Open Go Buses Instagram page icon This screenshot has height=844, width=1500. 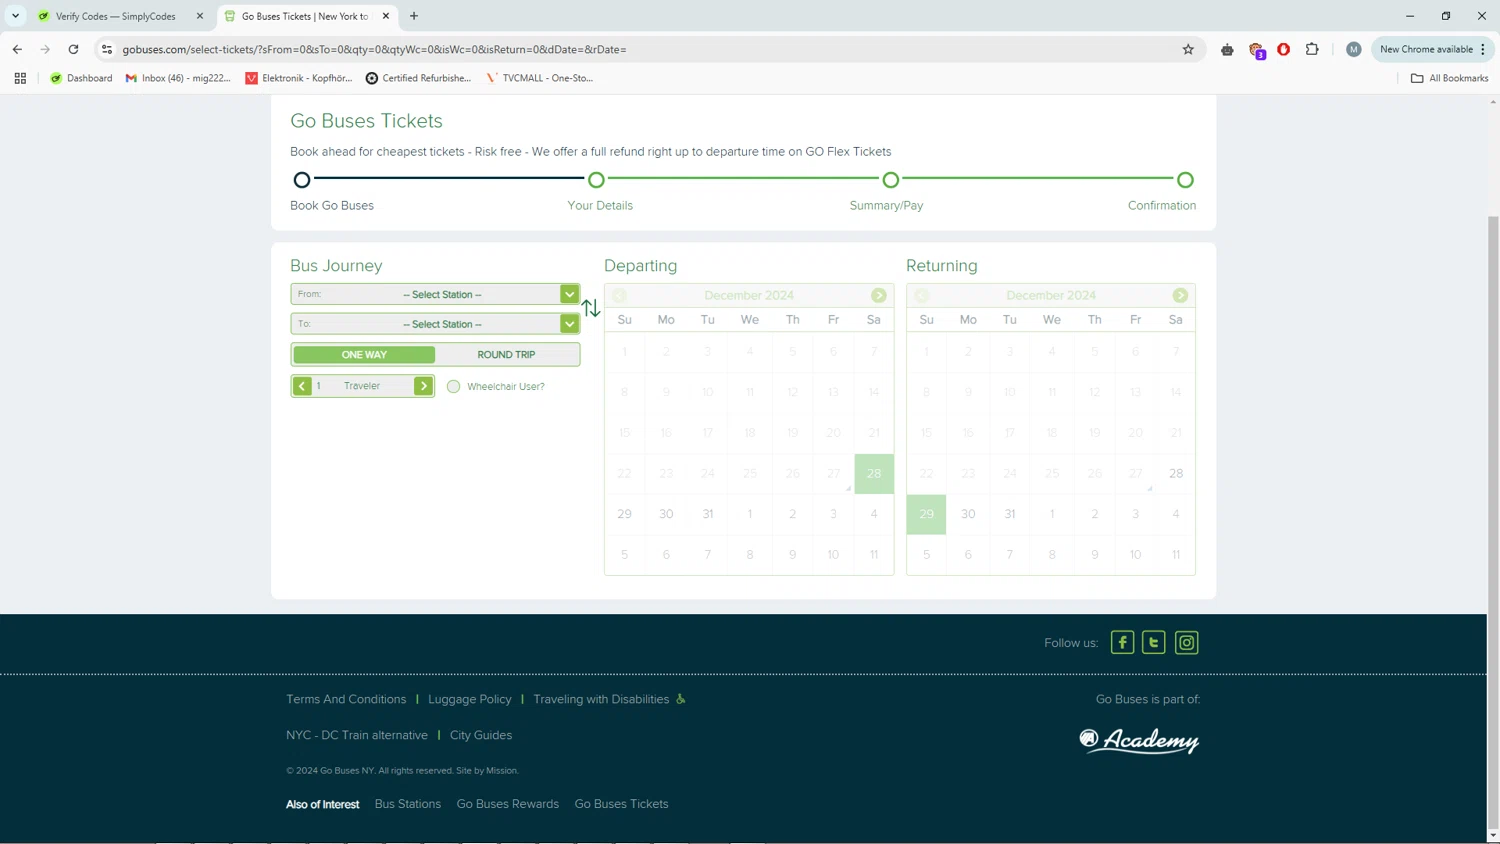click(x=1187, y=643)
